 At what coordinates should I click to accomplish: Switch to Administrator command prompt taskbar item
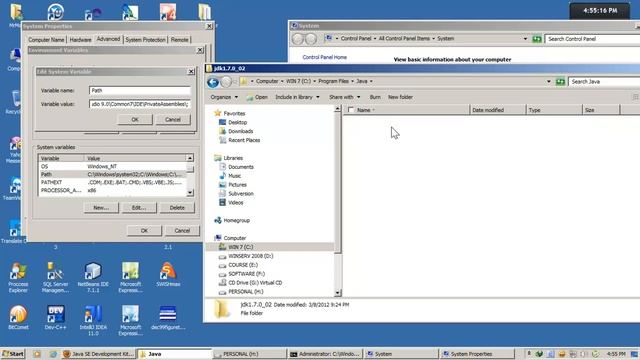pyautogui.click(x=325, y=354)
